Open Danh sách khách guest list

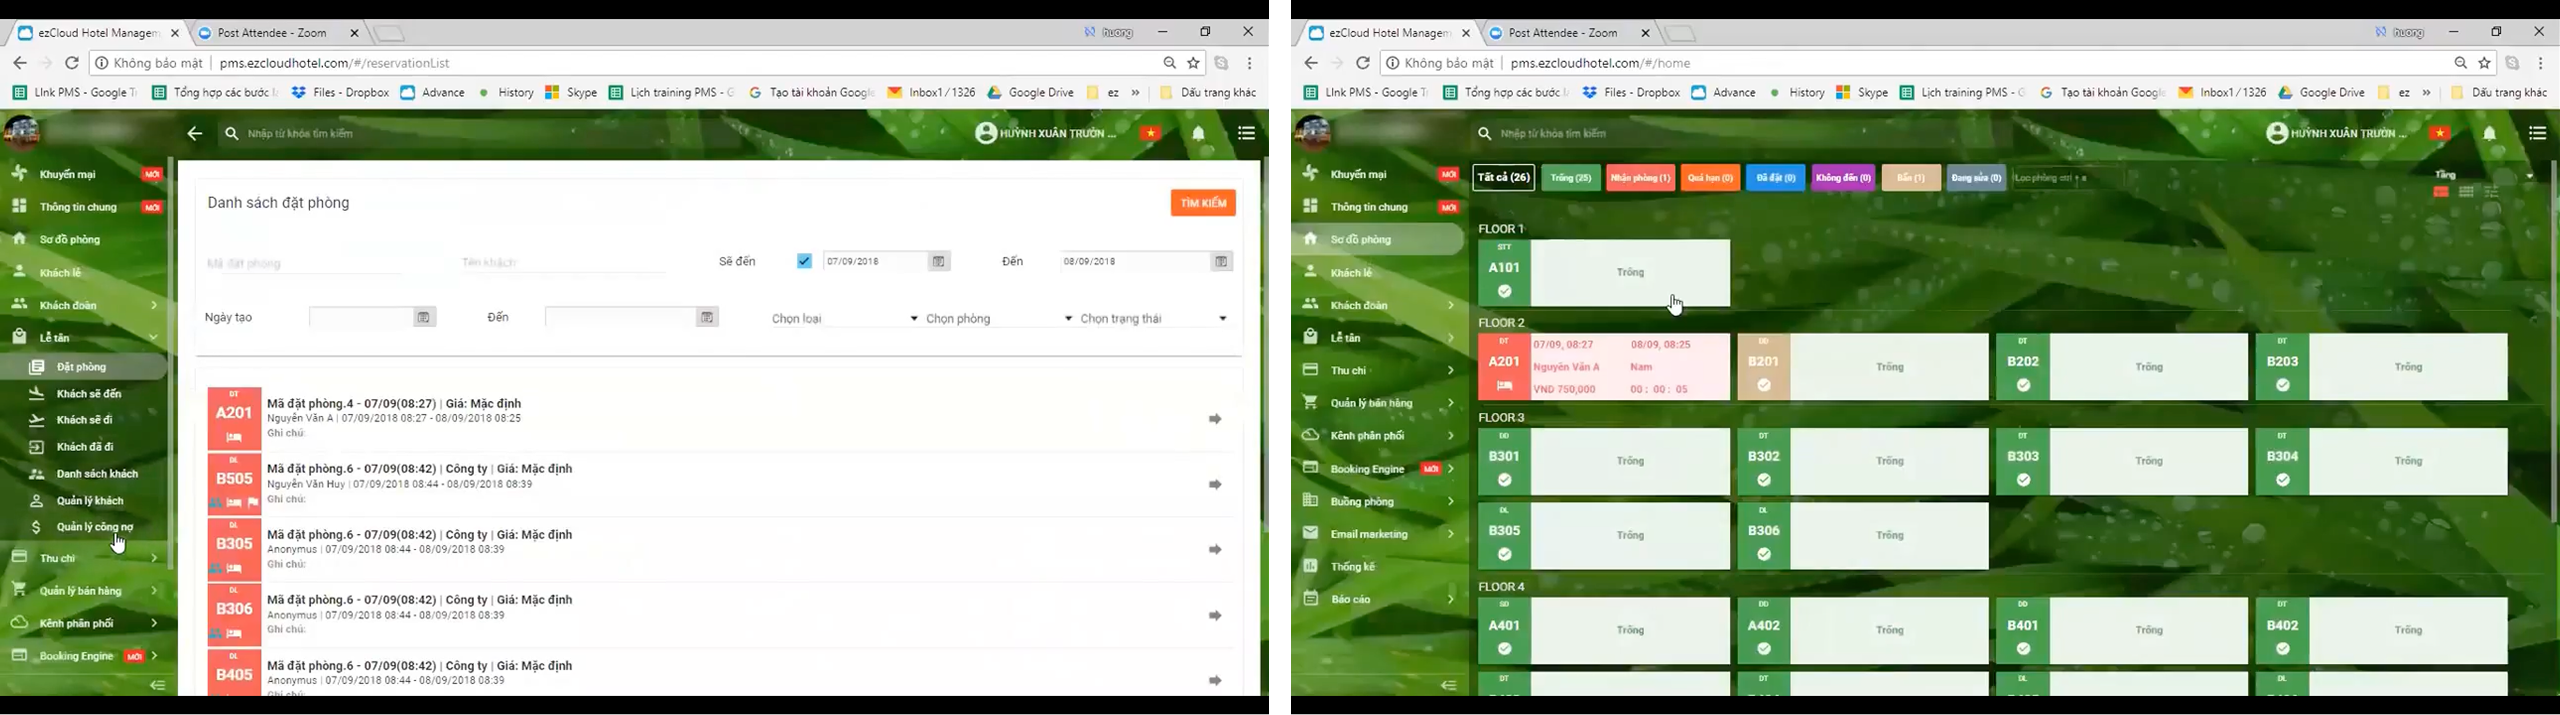click(x=96, y=474)
